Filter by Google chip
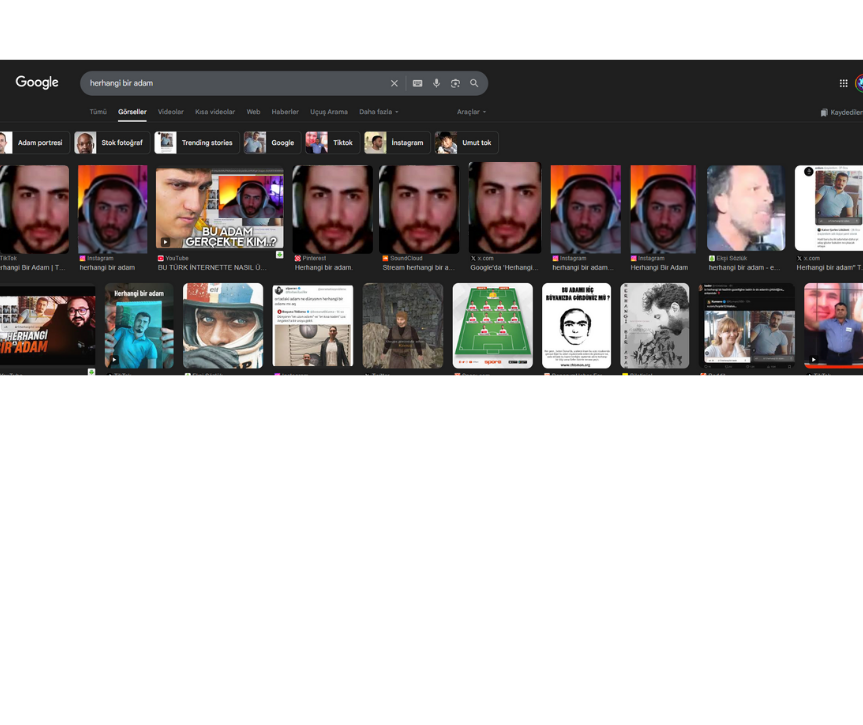863x725 pixels. point(272,143)
